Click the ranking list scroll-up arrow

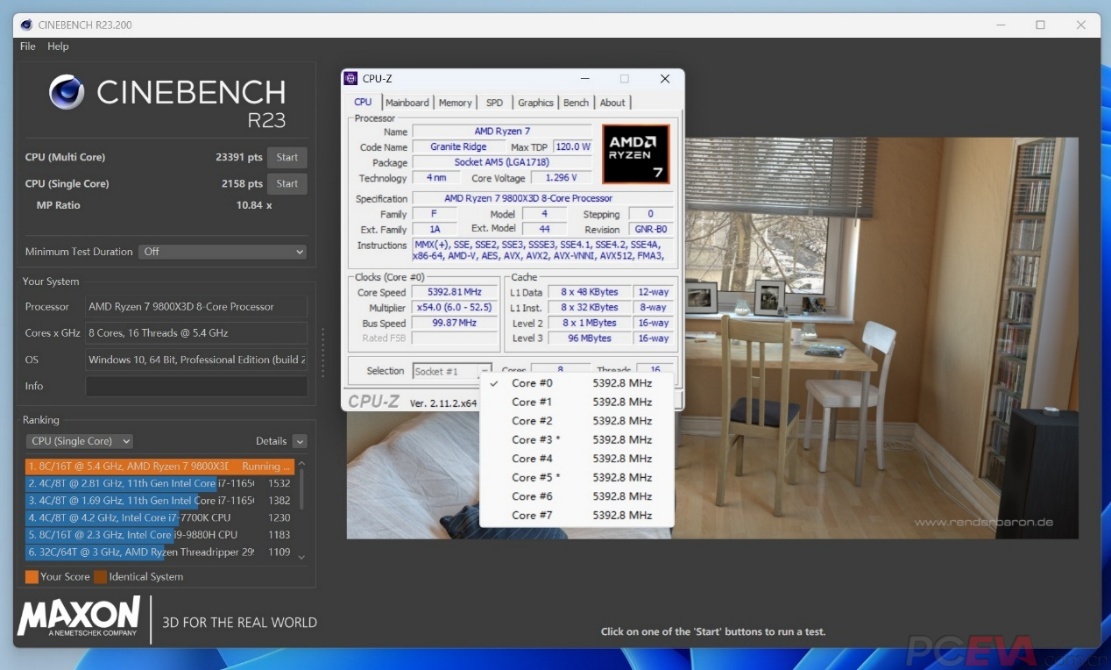tap(302, 465)
